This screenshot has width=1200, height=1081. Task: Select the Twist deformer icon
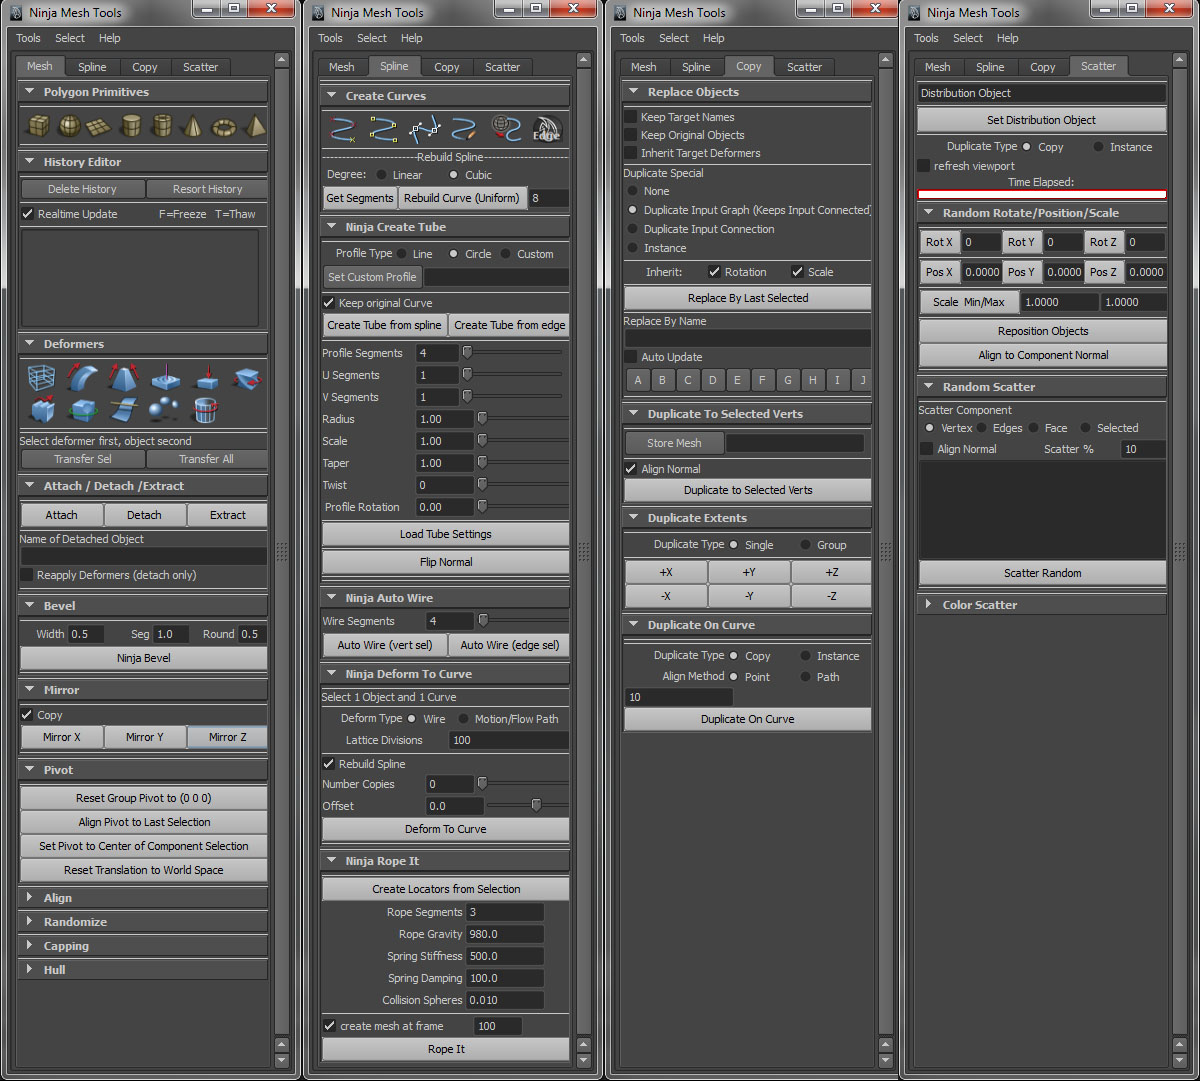point(247,378)
